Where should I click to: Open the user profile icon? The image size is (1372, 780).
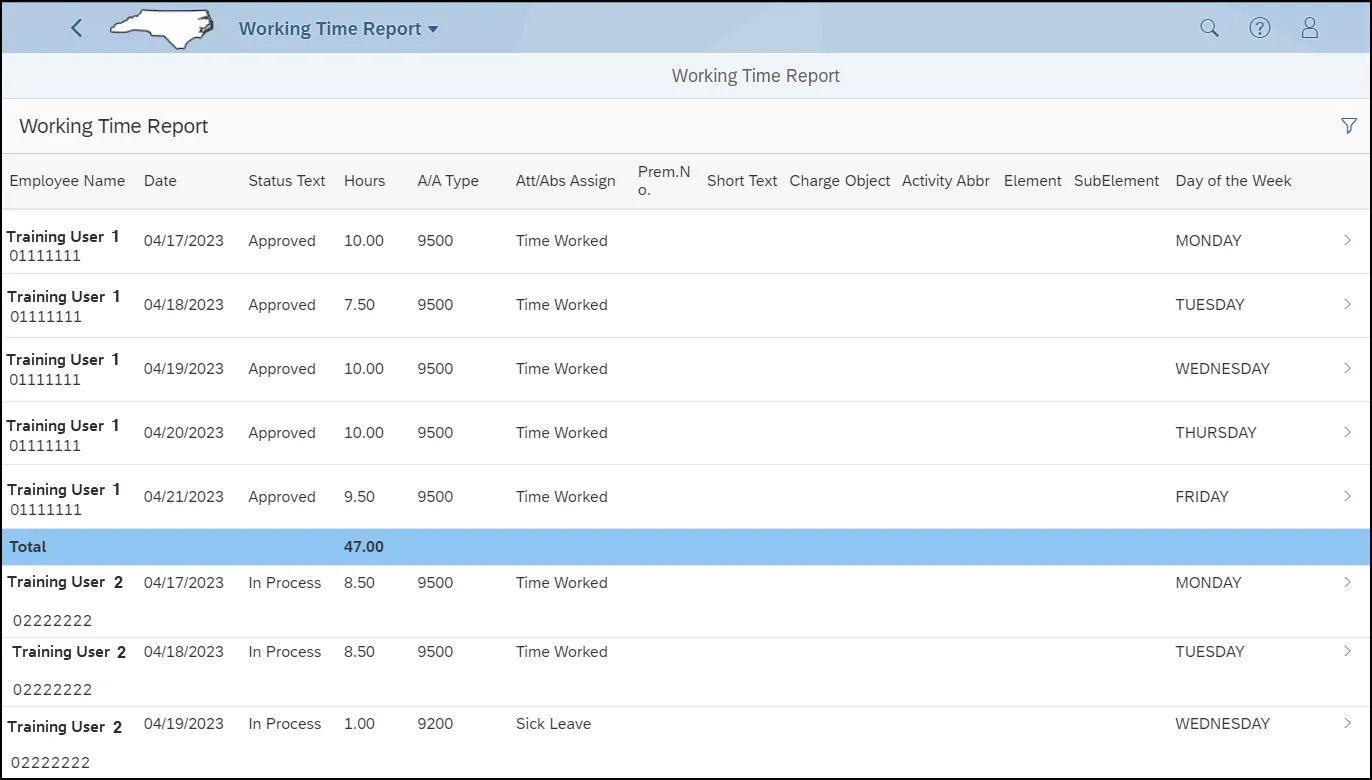click(x=1309, y=28)
